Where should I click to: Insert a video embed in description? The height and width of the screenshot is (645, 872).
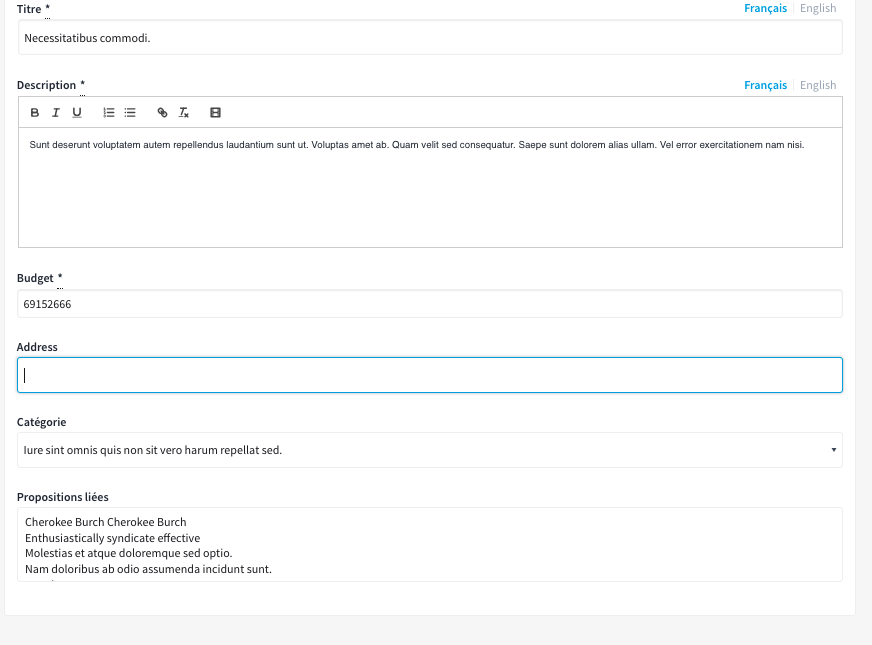(215, 112)
